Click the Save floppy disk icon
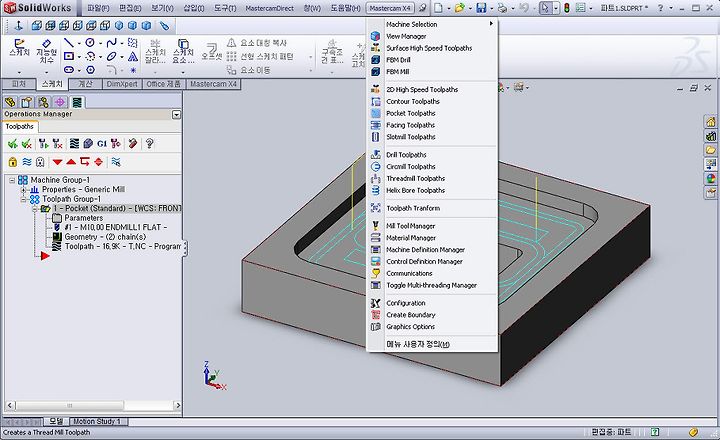This screenshot has width=720, height=440. [x=481, y=8]
